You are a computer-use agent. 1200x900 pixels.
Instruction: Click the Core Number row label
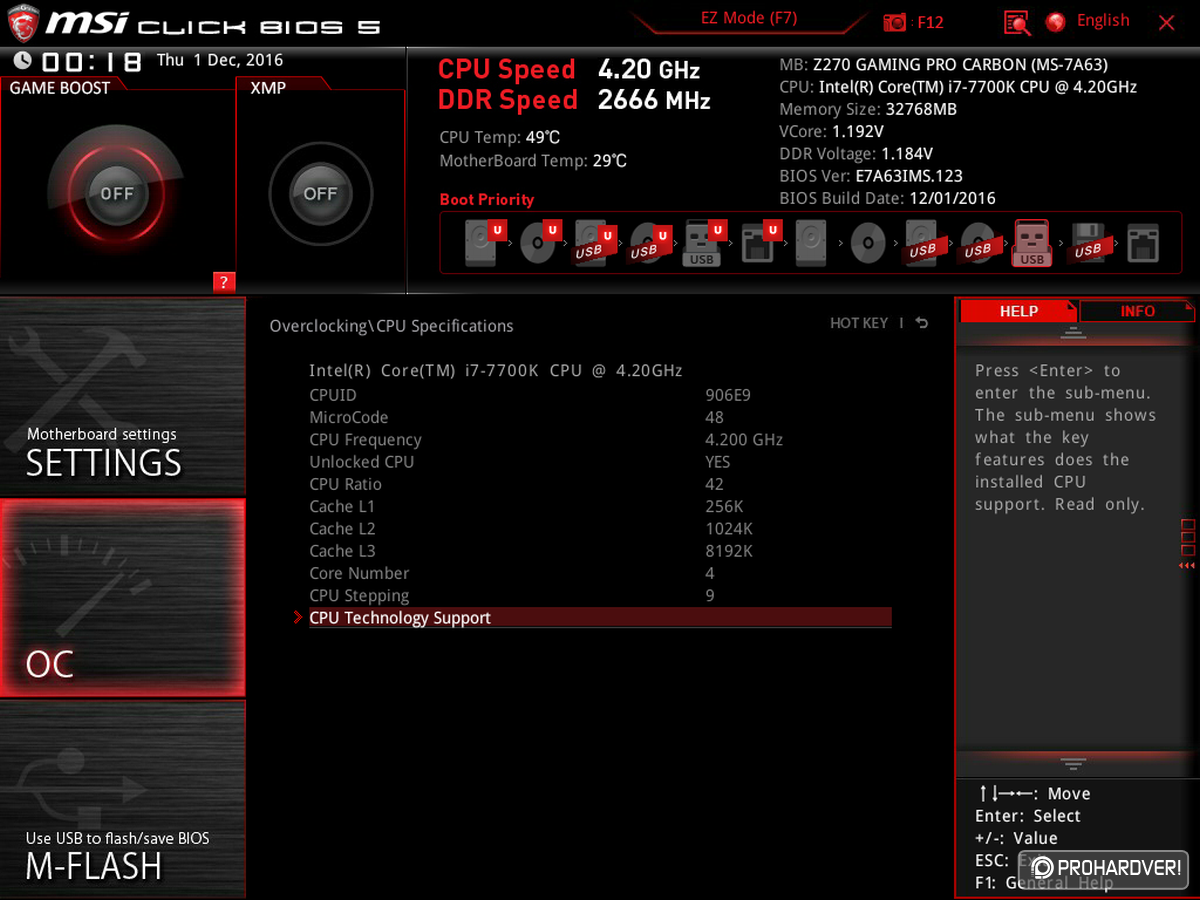(359, 573)
